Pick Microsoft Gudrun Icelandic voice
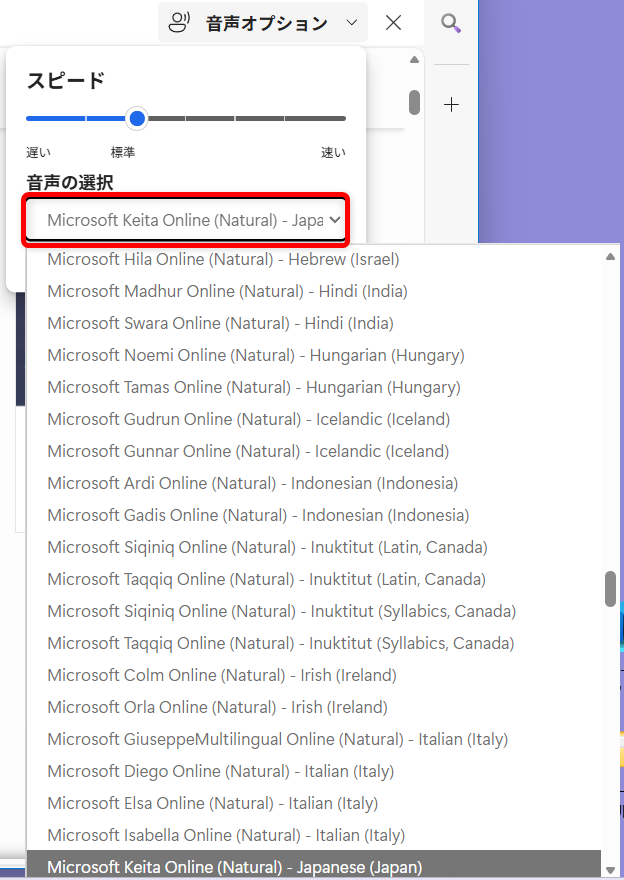This screenshot has width=624, height=880. coord(313,419)
